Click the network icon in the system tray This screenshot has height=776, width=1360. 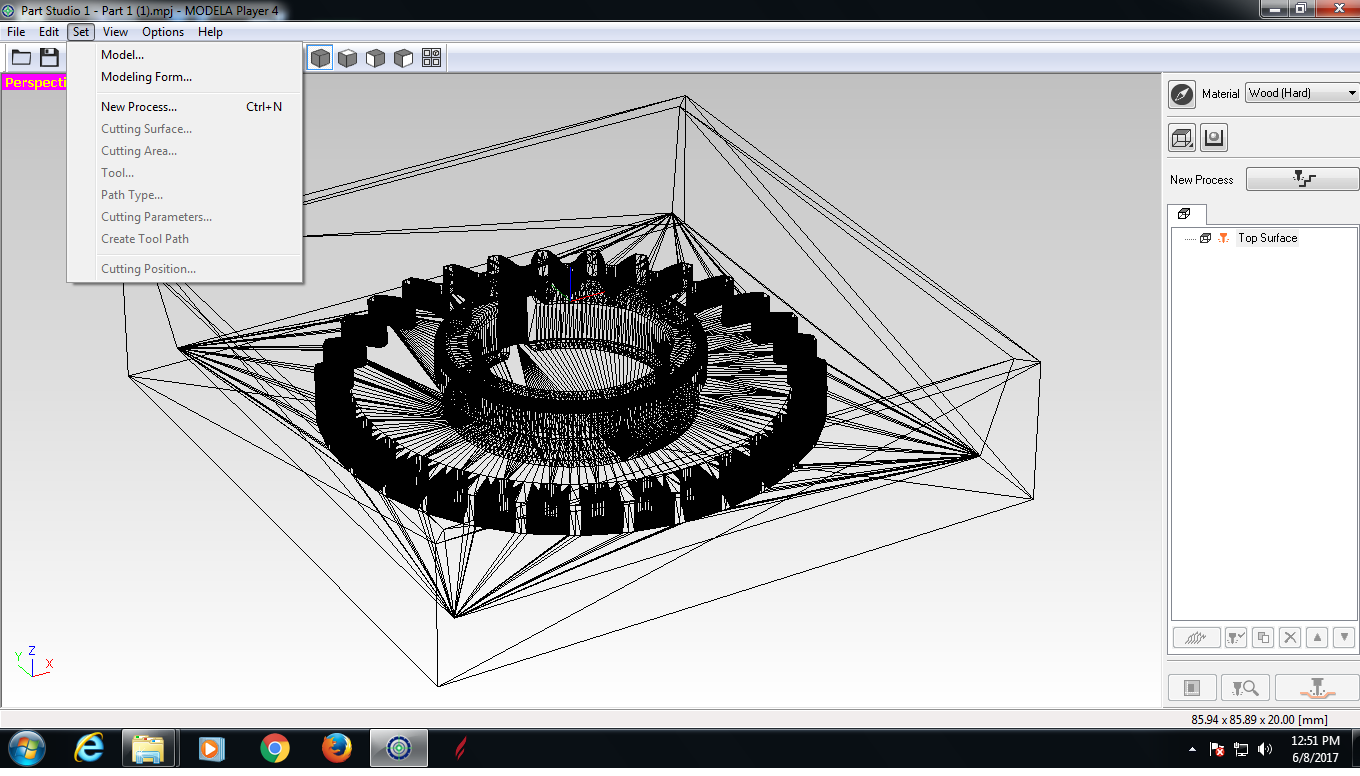point(1242,749)
